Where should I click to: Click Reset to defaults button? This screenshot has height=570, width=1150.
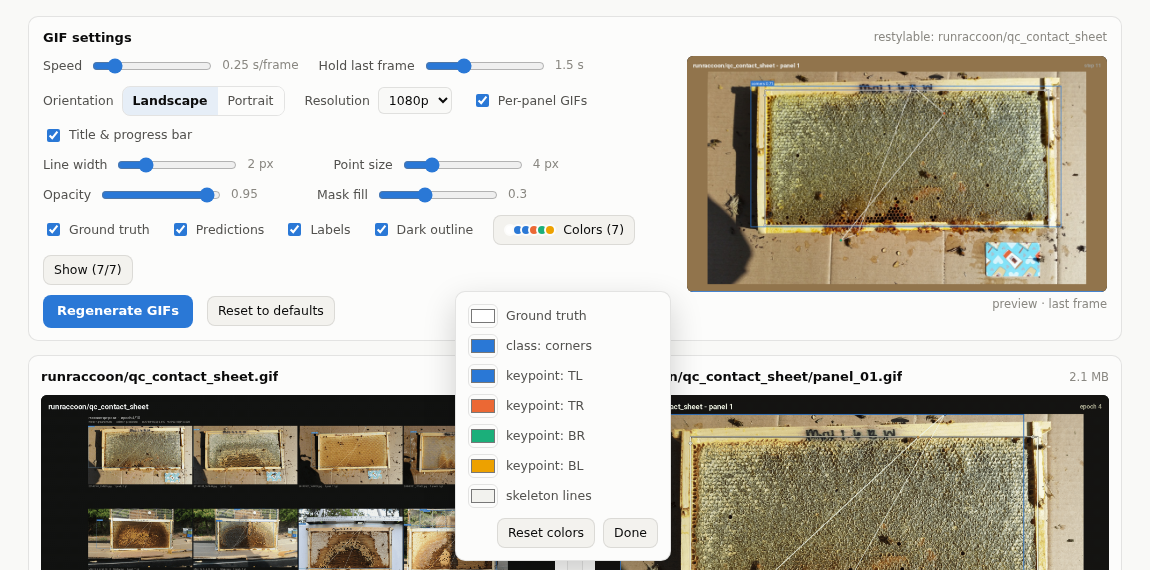click(271, 311)
